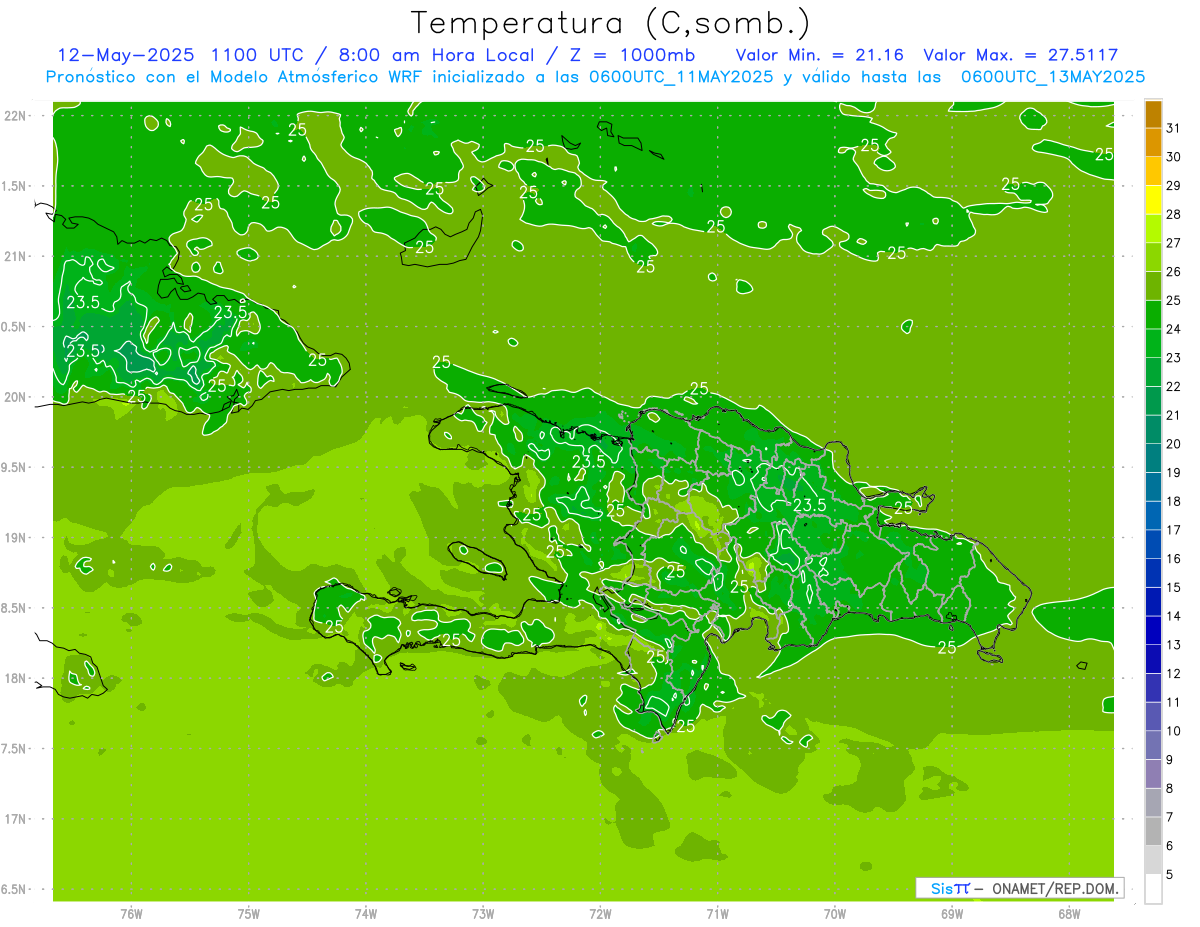Click the title "Temperatura (C,somb.)"

610,23
